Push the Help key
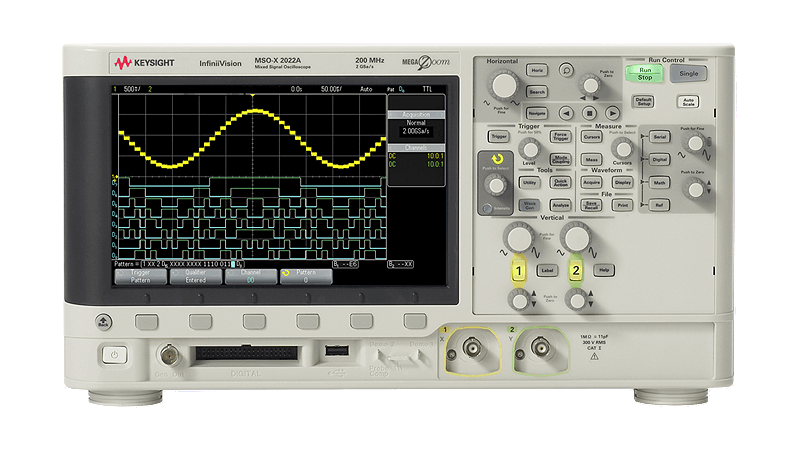This screenshot has height=450, width=800. (x=604, y=270)
